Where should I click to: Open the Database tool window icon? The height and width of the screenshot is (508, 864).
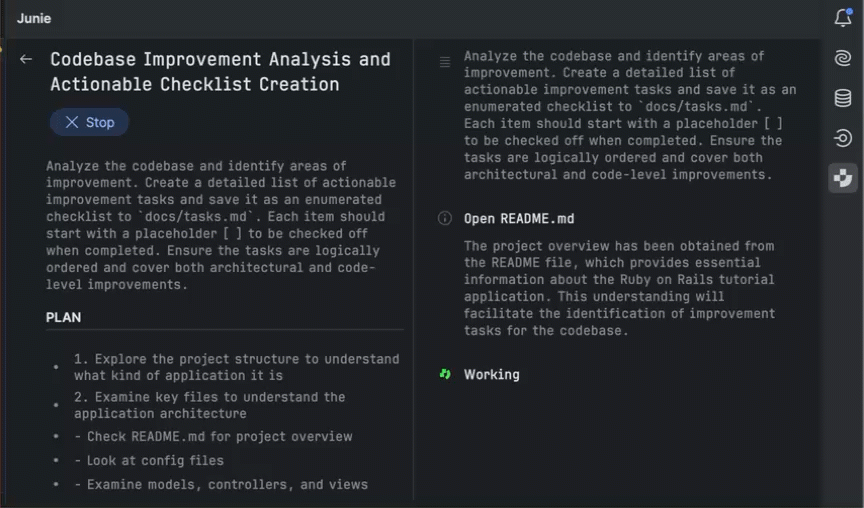[843, 98]
